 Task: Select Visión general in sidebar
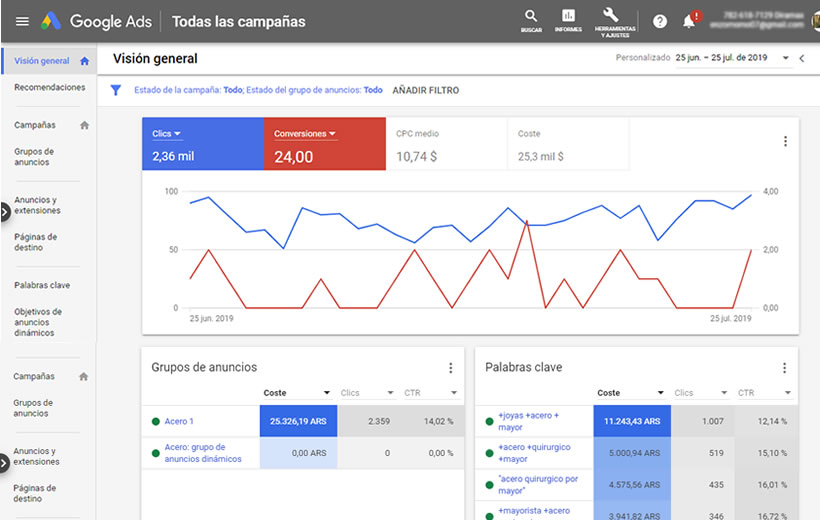[42, 61]
